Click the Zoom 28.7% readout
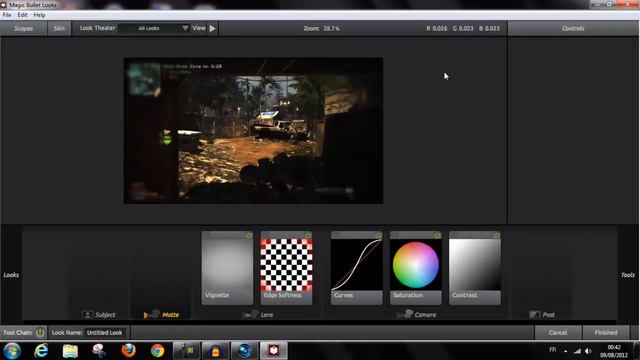This screenshot has width=640, height=360. click(322, 29)
